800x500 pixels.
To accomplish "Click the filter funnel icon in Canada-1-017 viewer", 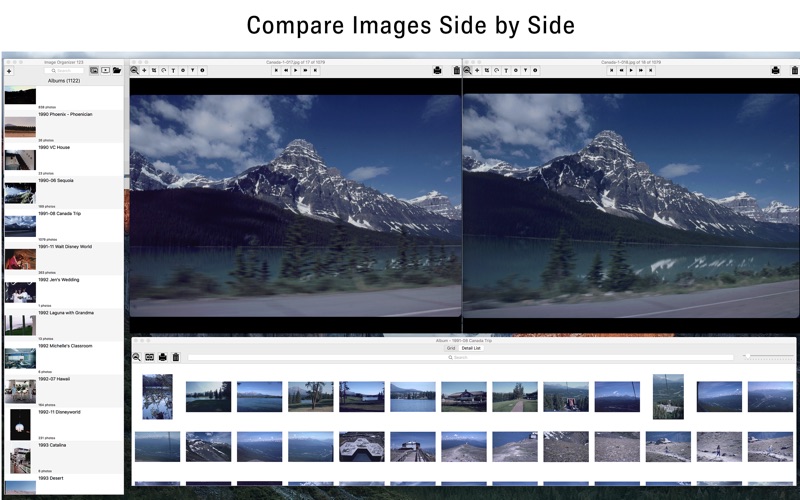I will [193, 70].
